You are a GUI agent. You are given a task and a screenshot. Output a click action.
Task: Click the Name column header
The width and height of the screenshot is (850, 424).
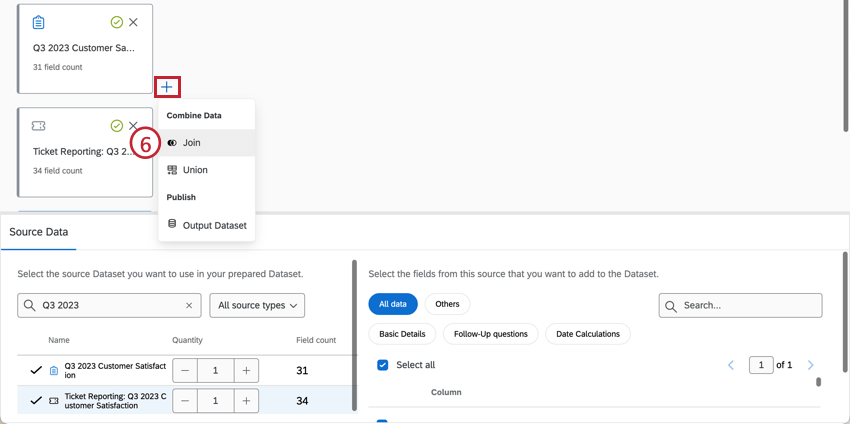pos(59,340)
